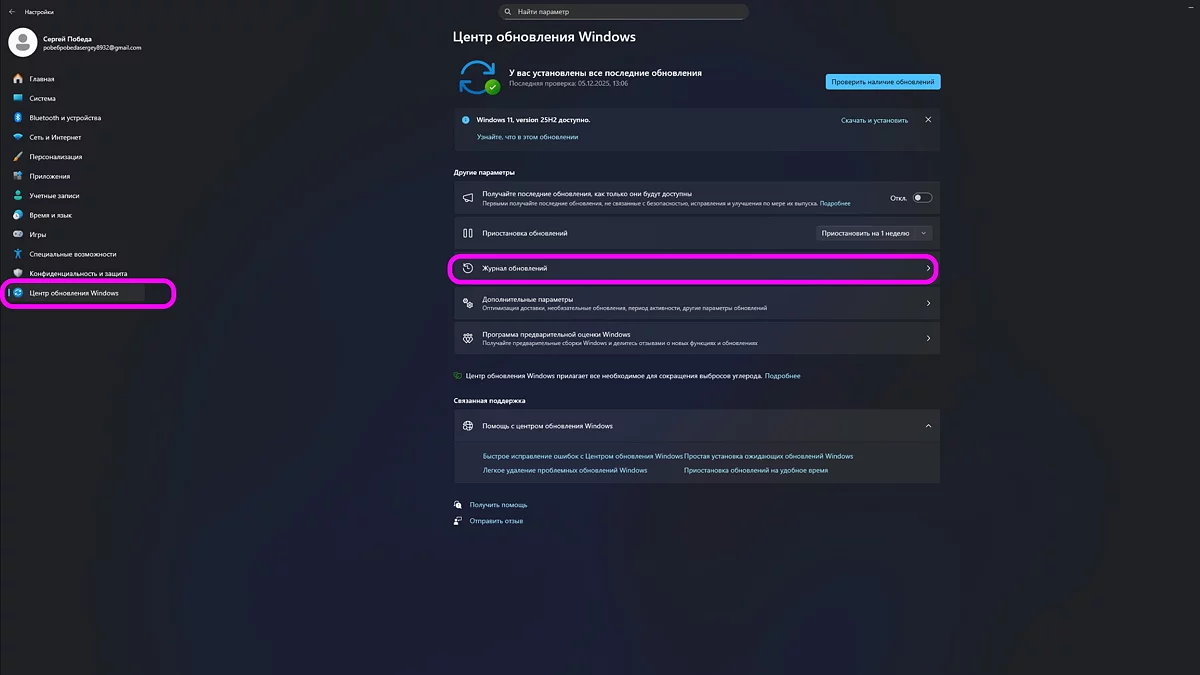Click the Скачать и установить link
Viewport: 1200px width, 675px height.
pos(876,118)
